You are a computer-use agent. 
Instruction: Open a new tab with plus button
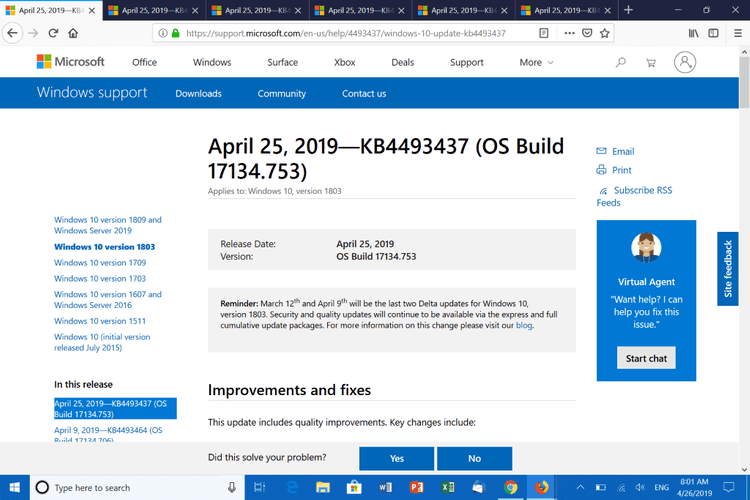coord(629,10)
